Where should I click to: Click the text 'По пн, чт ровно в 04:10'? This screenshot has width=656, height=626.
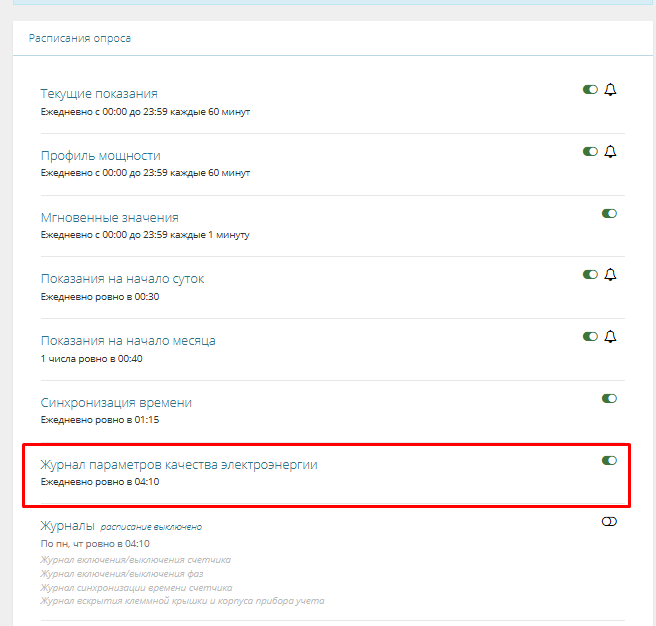(x=95, y=544)
